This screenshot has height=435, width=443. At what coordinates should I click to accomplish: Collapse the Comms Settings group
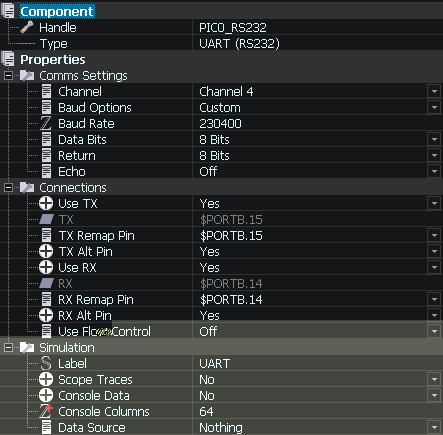[x=8, y=76]
